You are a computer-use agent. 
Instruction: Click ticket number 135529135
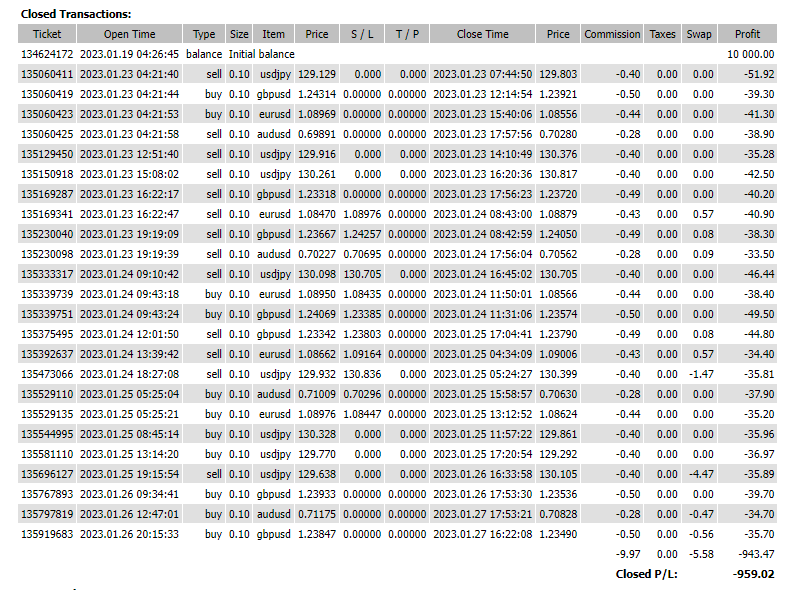coord(47,414)
